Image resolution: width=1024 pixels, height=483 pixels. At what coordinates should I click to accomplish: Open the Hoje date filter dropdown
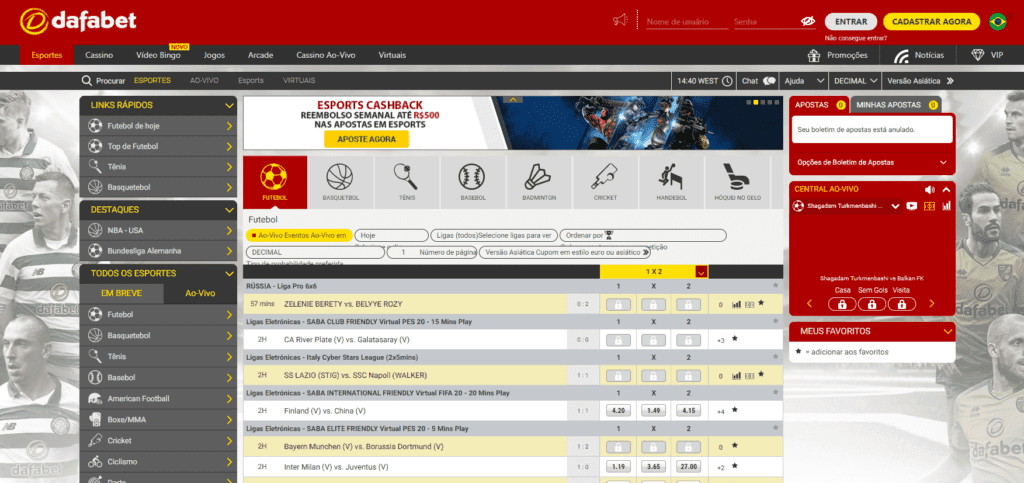tap(391, 235)
